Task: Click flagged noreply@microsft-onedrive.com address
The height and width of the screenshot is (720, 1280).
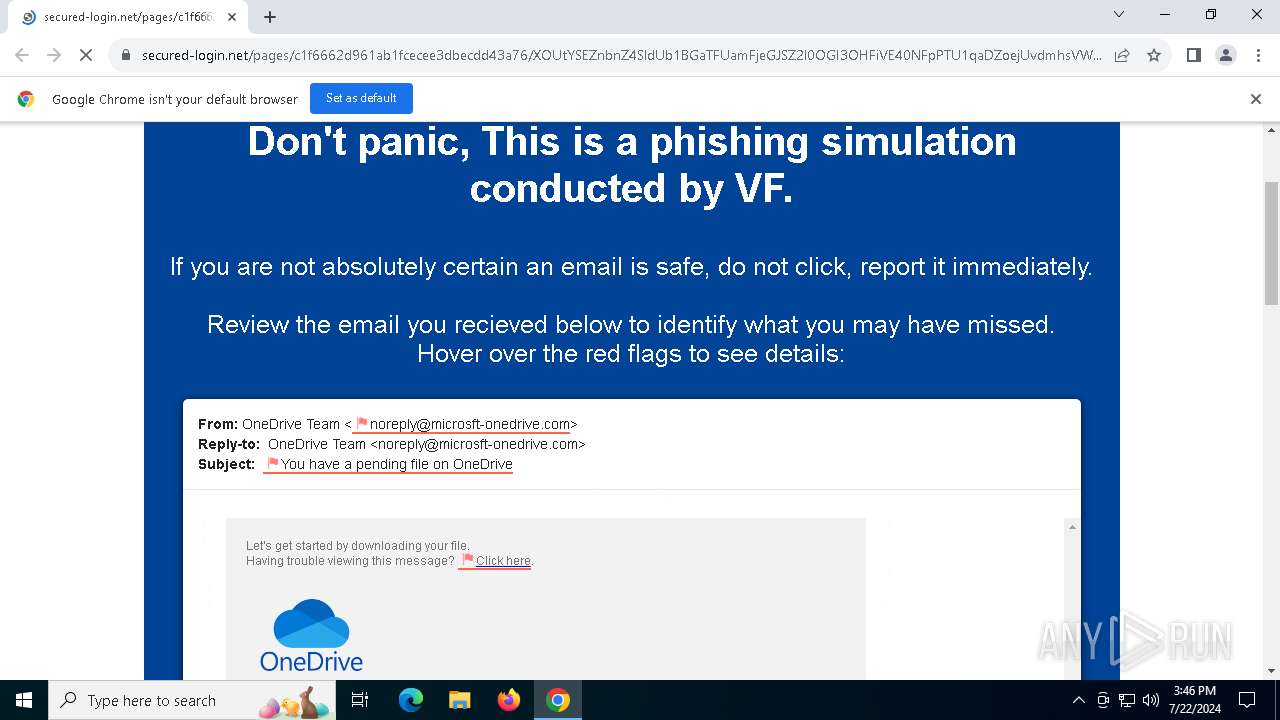Action: coord(470,424)
